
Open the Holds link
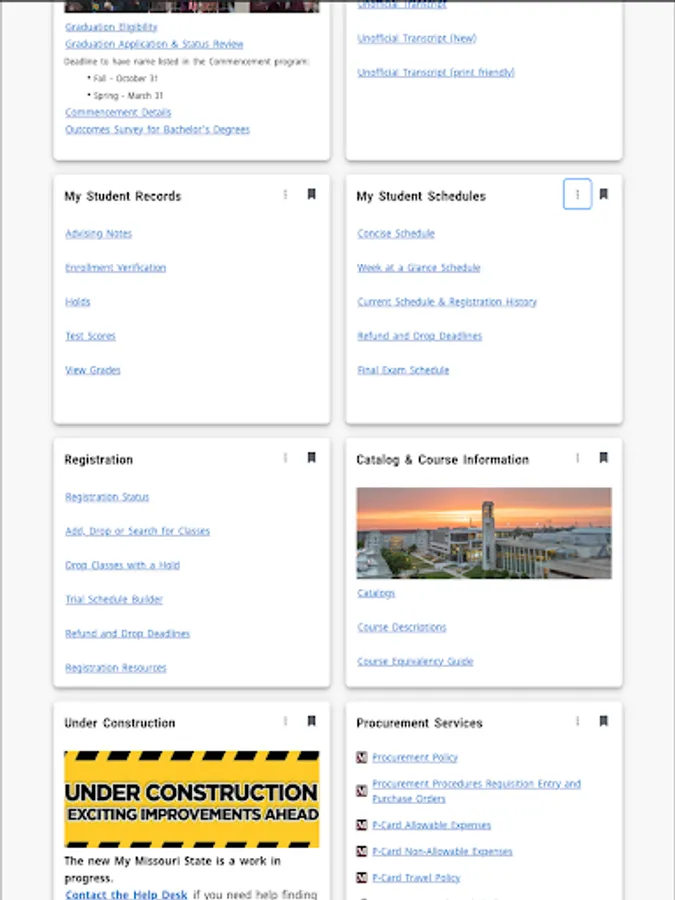pos(77,302)
